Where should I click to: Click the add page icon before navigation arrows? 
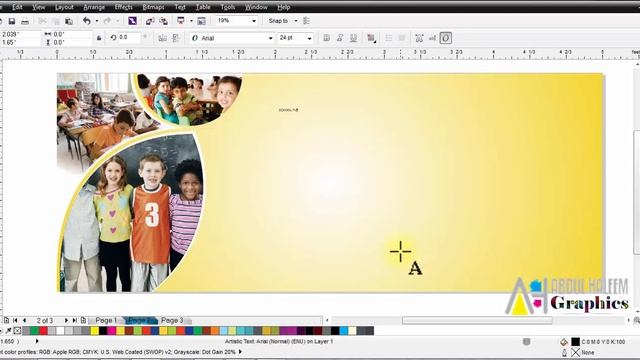(x=6, y=320)
